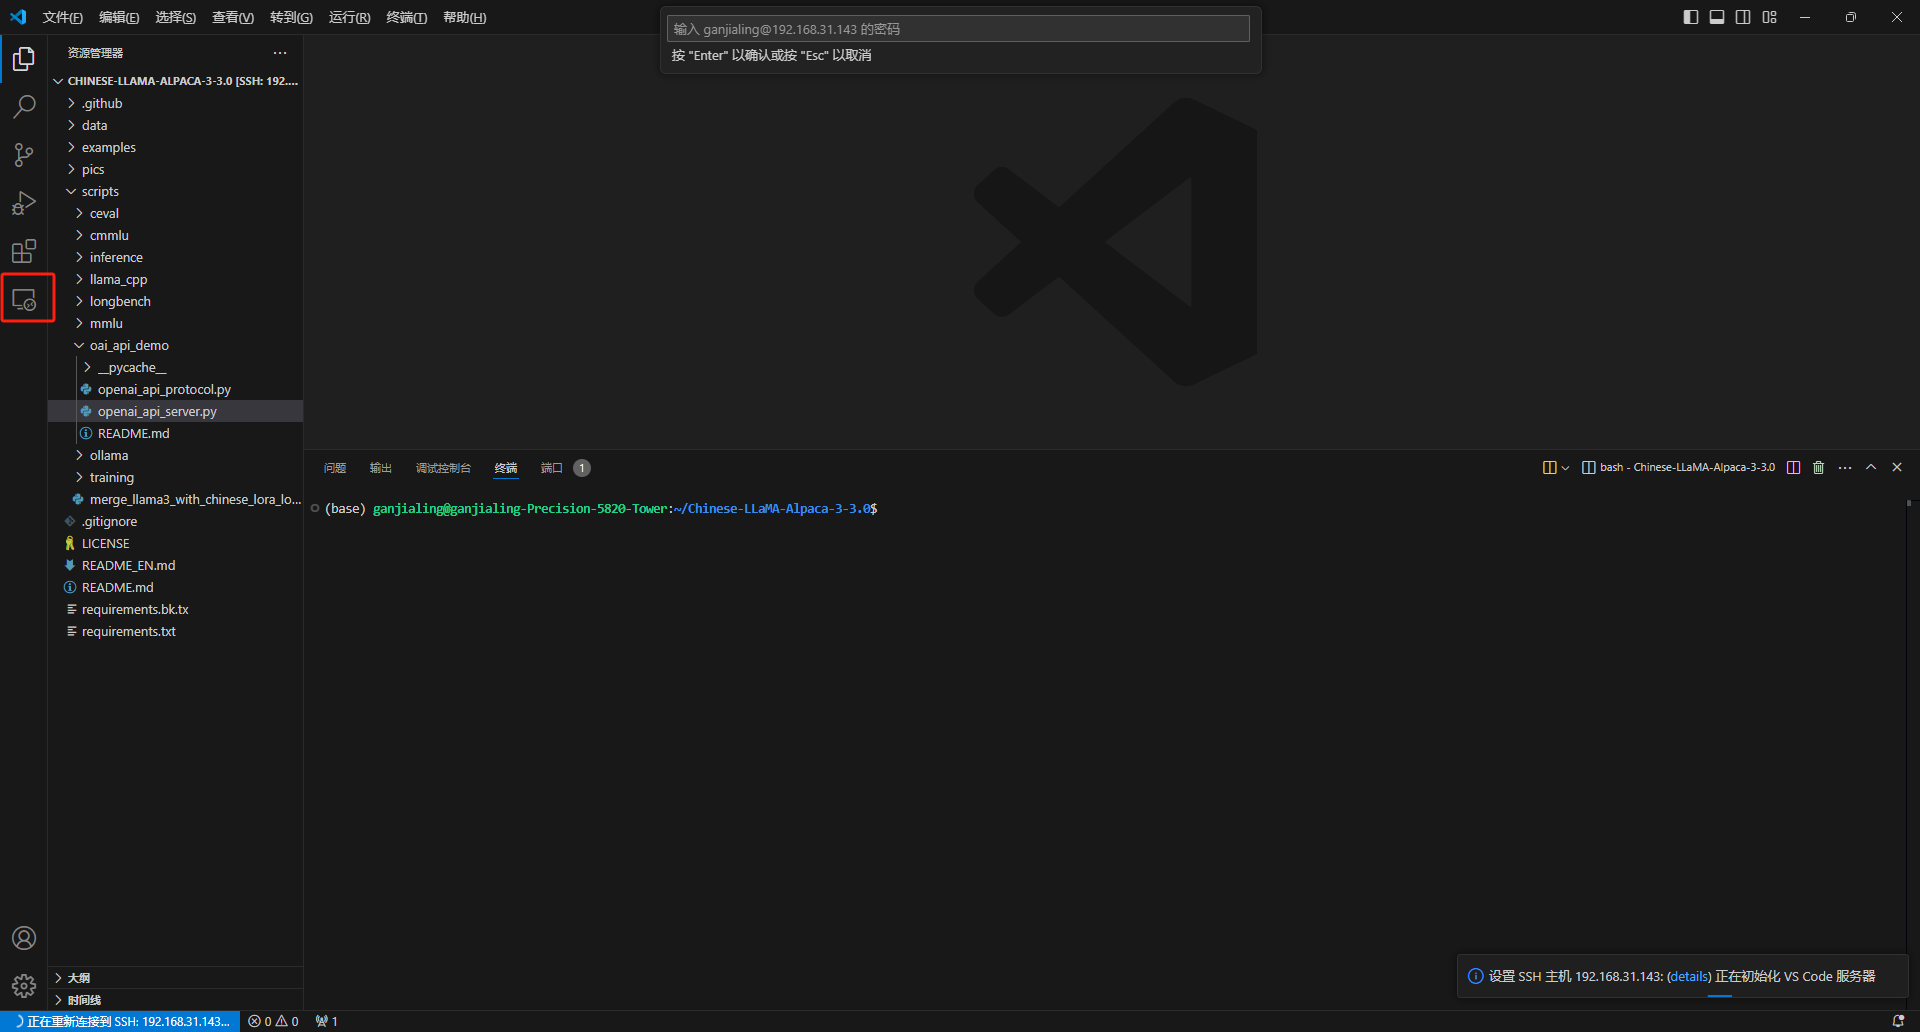Open new terminal launch profile dropdown arrow

pyautogui.click(x=1565, y=468)
